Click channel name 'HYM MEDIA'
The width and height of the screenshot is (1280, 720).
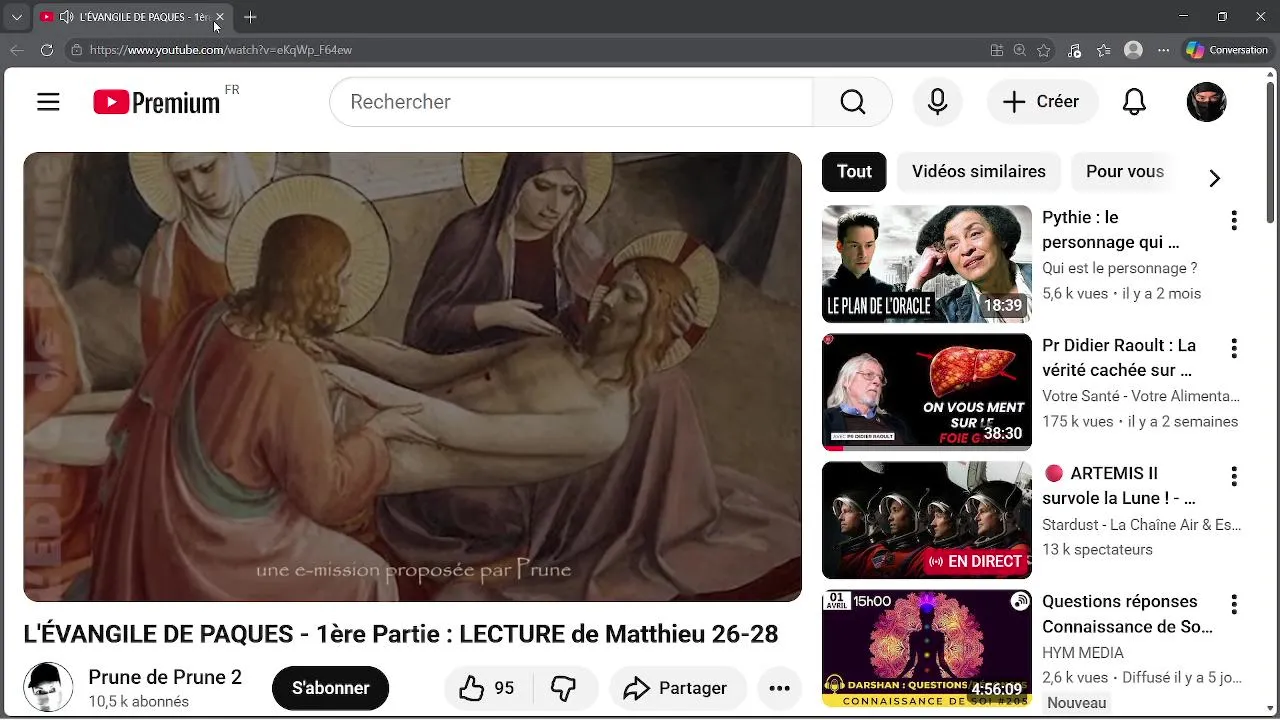[x=1083, y=652]
